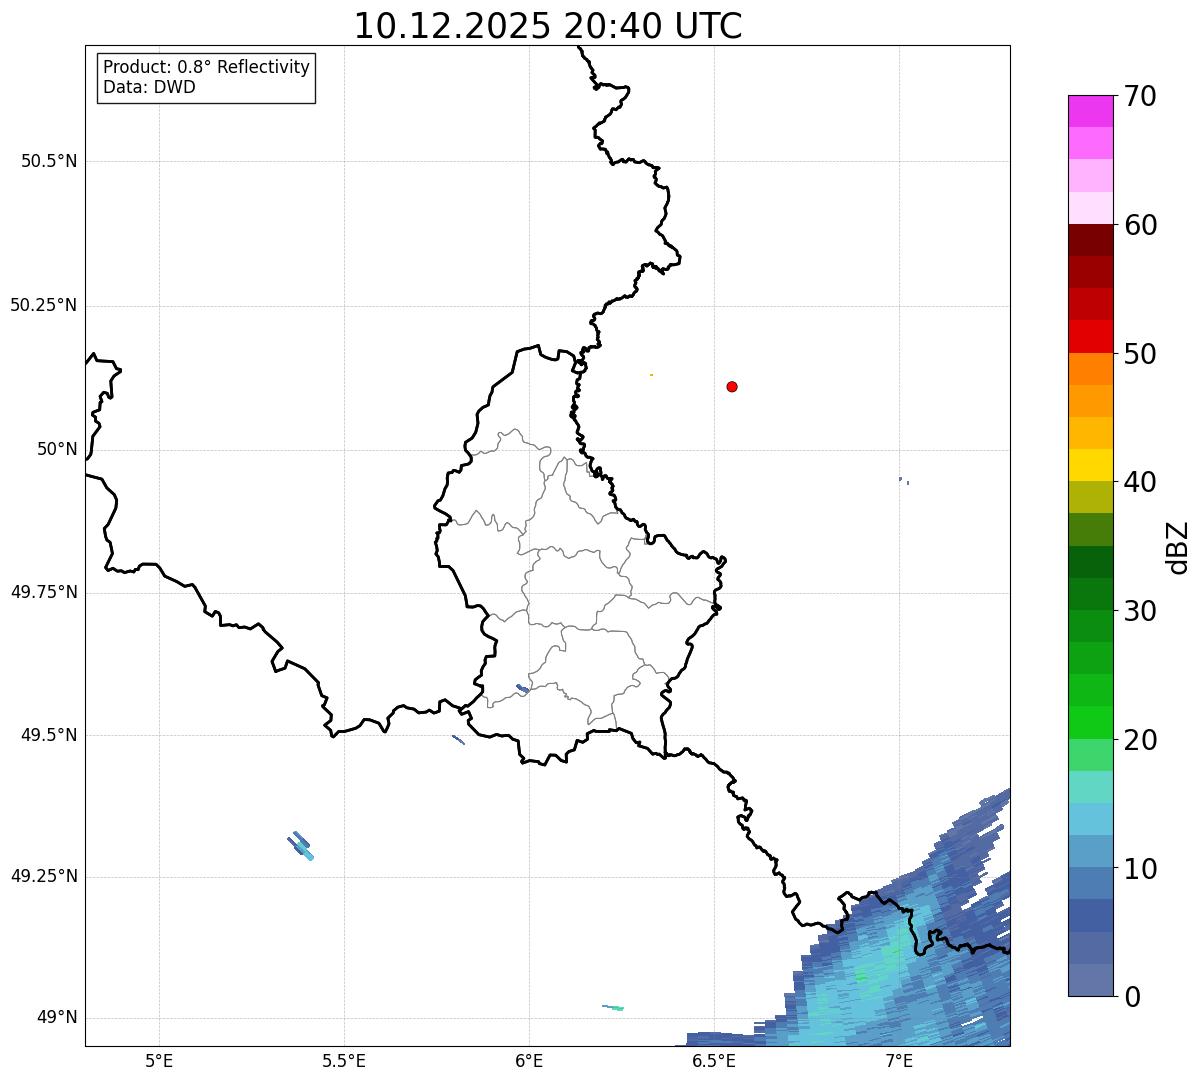Click the teal radar echo near 6.2°E 49°N
The image size is (1202, 1081).
pyautogui.click(x=613, y=1007)
